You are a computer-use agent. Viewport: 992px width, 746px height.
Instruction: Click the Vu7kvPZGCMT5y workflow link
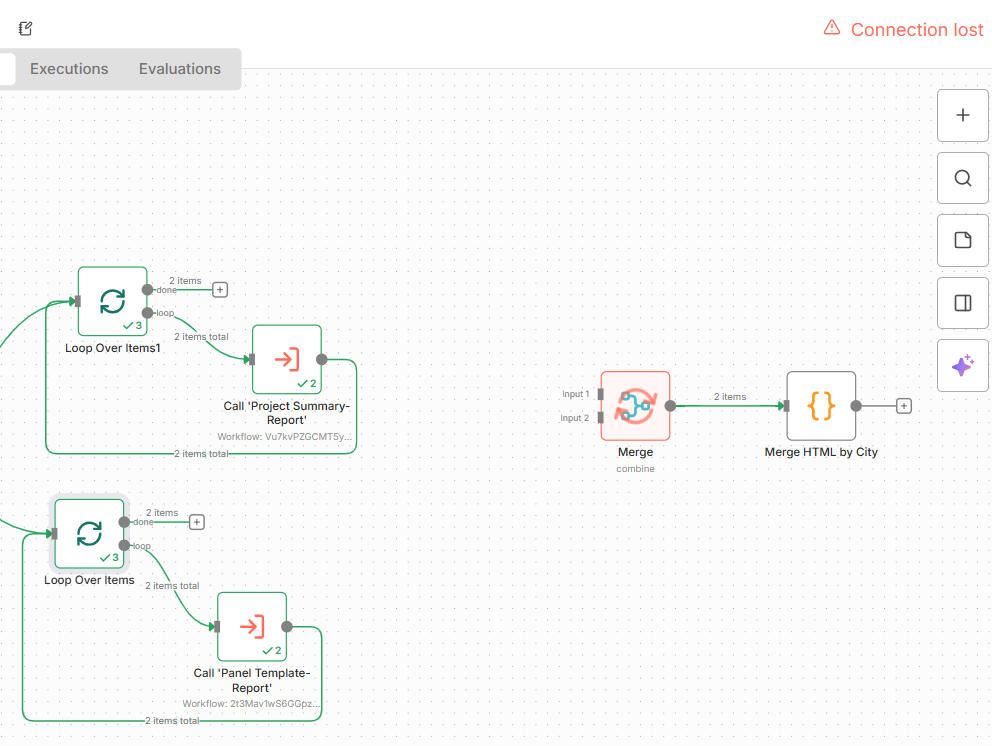point(286,436)
